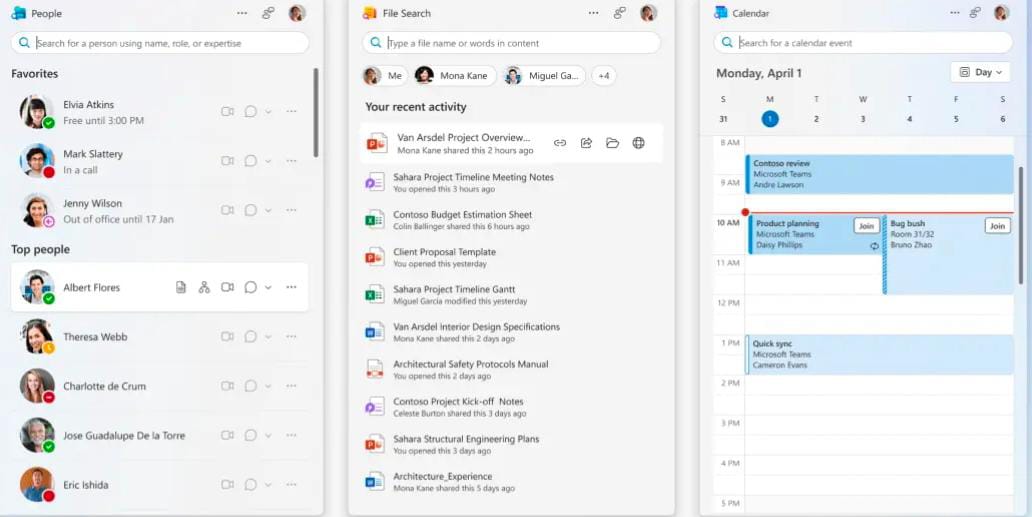Open more options for Jose Guadalupe De la Torre
Viewport: 1032px width, 517px height.
pyautogui.click(x=292, y=435)
